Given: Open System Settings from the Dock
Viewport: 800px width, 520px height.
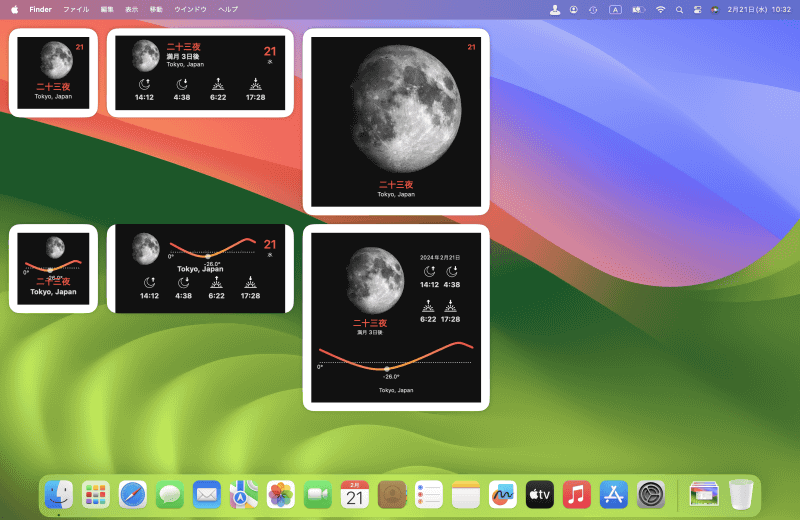Looking at the screenshot, I should tap(651, 494).
